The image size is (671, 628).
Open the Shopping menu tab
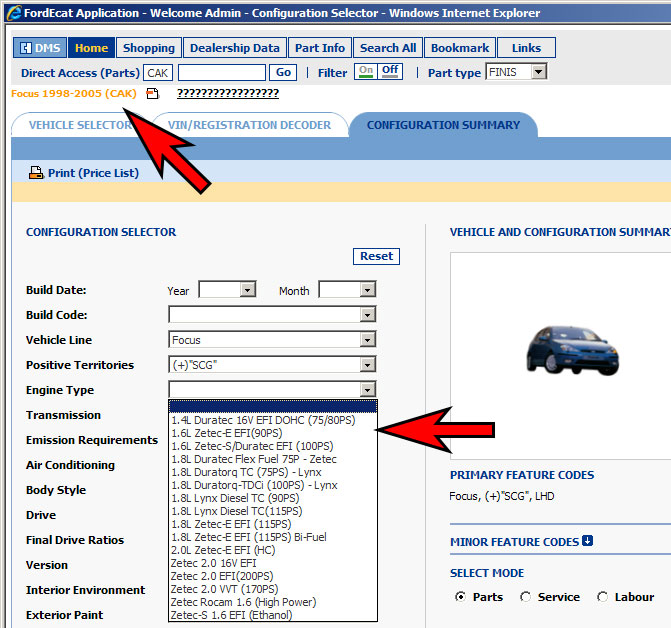148,47
